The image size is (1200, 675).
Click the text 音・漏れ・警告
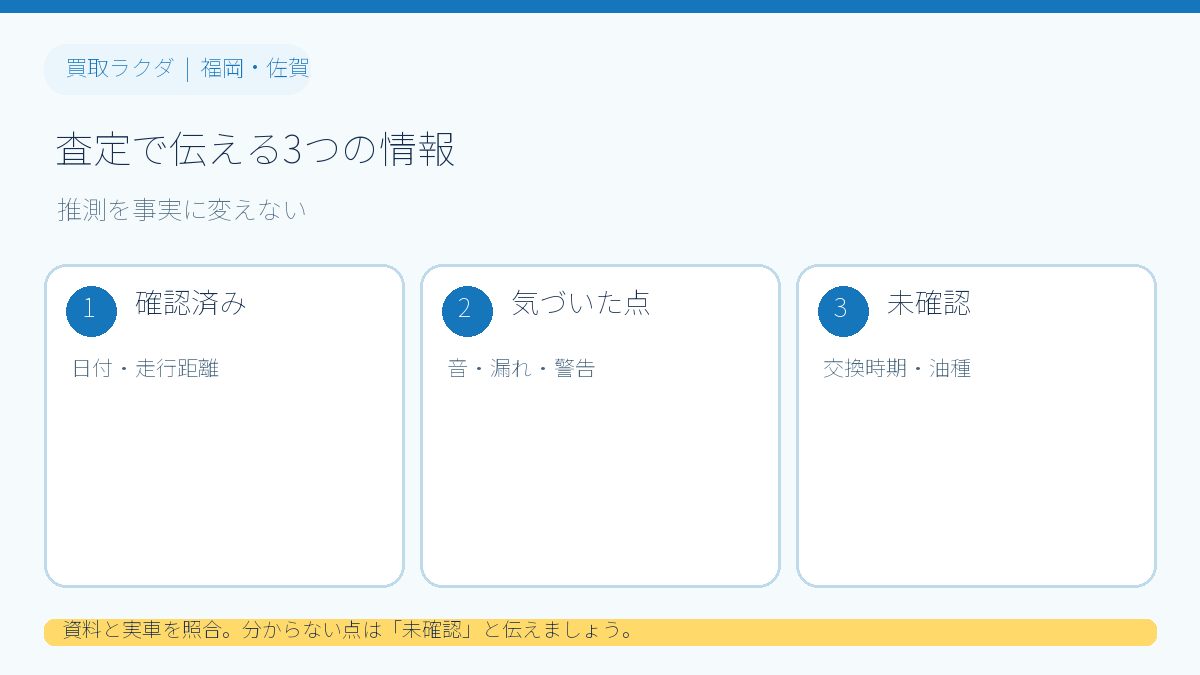[522, 368]
